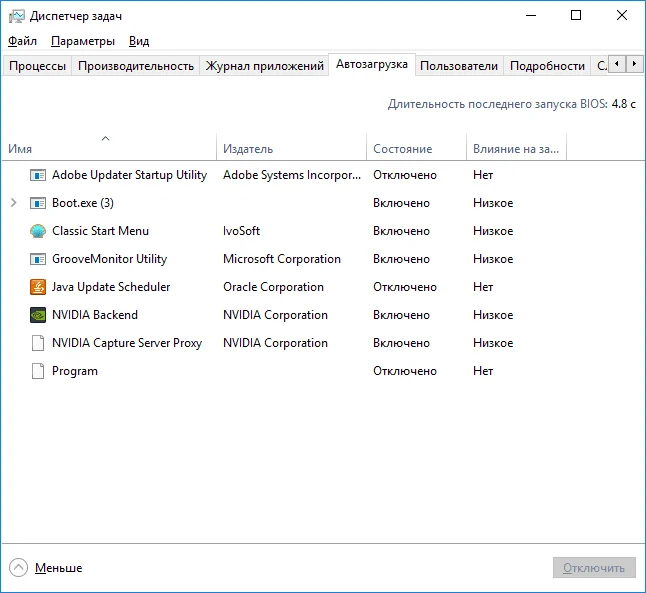Click the GrooveMonitor Utility icon
The height and width of the screenshot is (593, 646).
38,259
